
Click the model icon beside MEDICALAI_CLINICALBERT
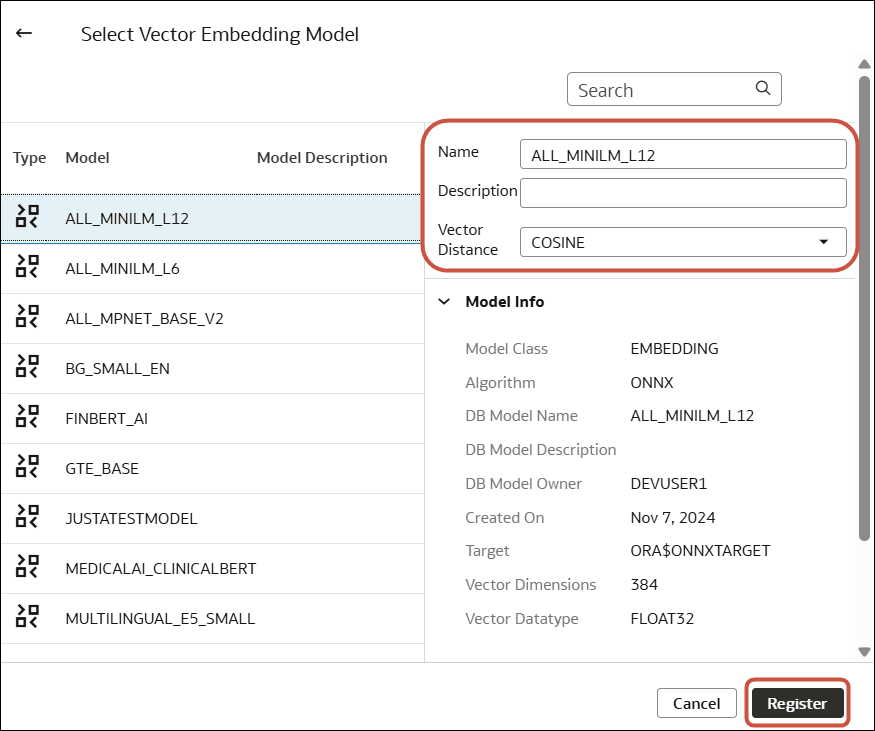click(27, 568)
